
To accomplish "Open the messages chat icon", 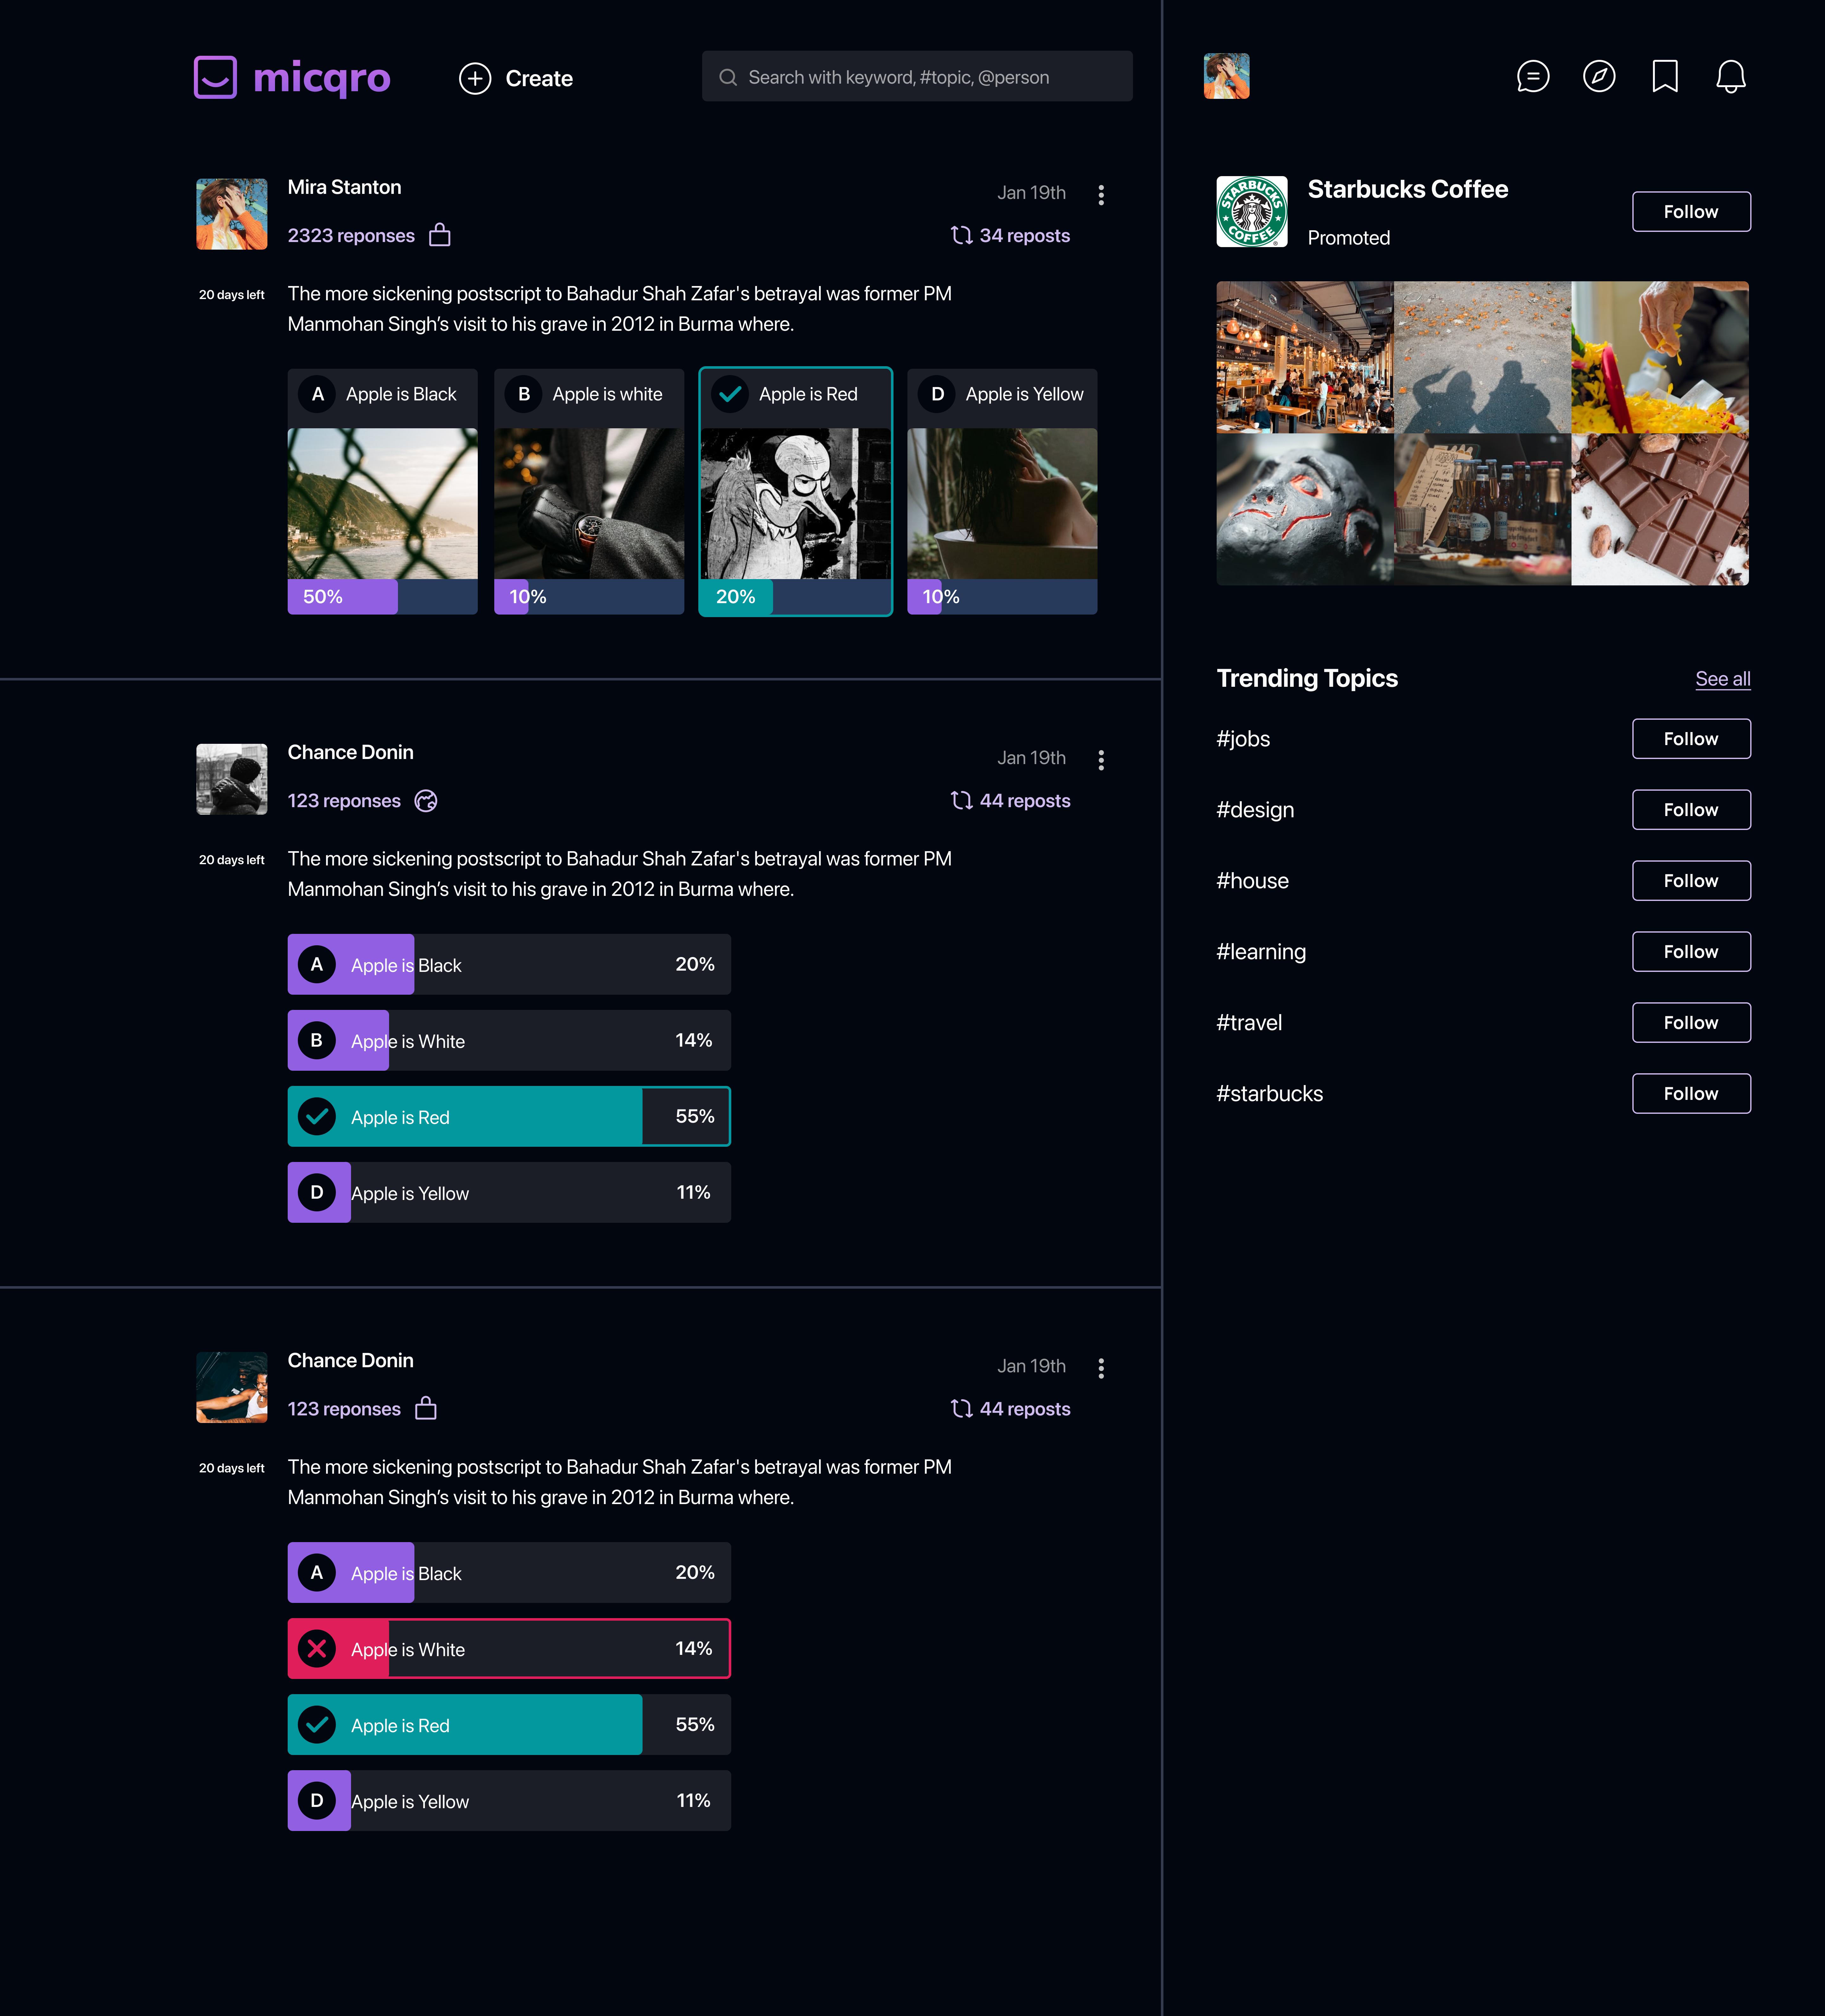I will (x=1533, y=76).
